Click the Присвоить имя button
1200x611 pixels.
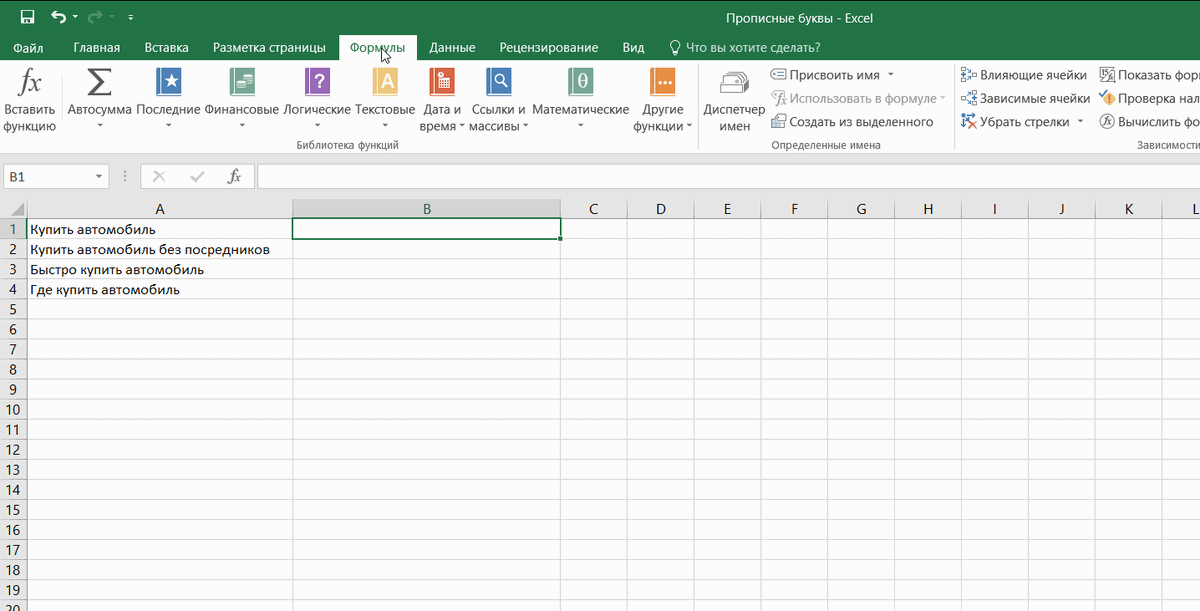coord(825,75)
